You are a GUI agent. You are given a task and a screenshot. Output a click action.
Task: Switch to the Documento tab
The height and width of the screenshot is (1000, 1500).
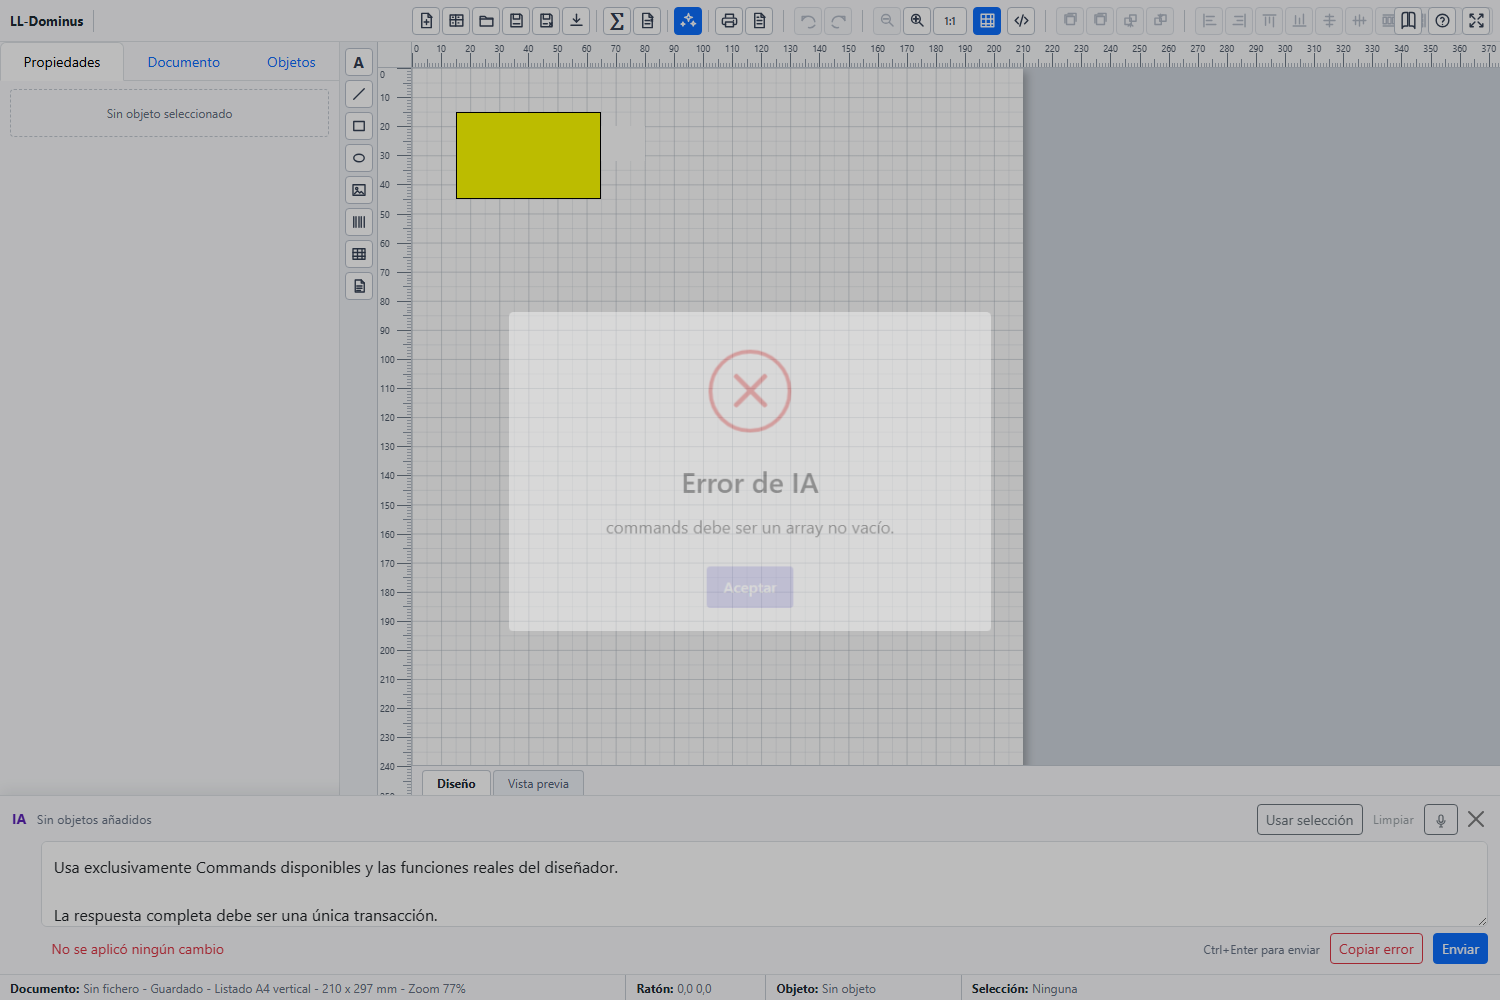pyautogui.click(x=184, y=62)
